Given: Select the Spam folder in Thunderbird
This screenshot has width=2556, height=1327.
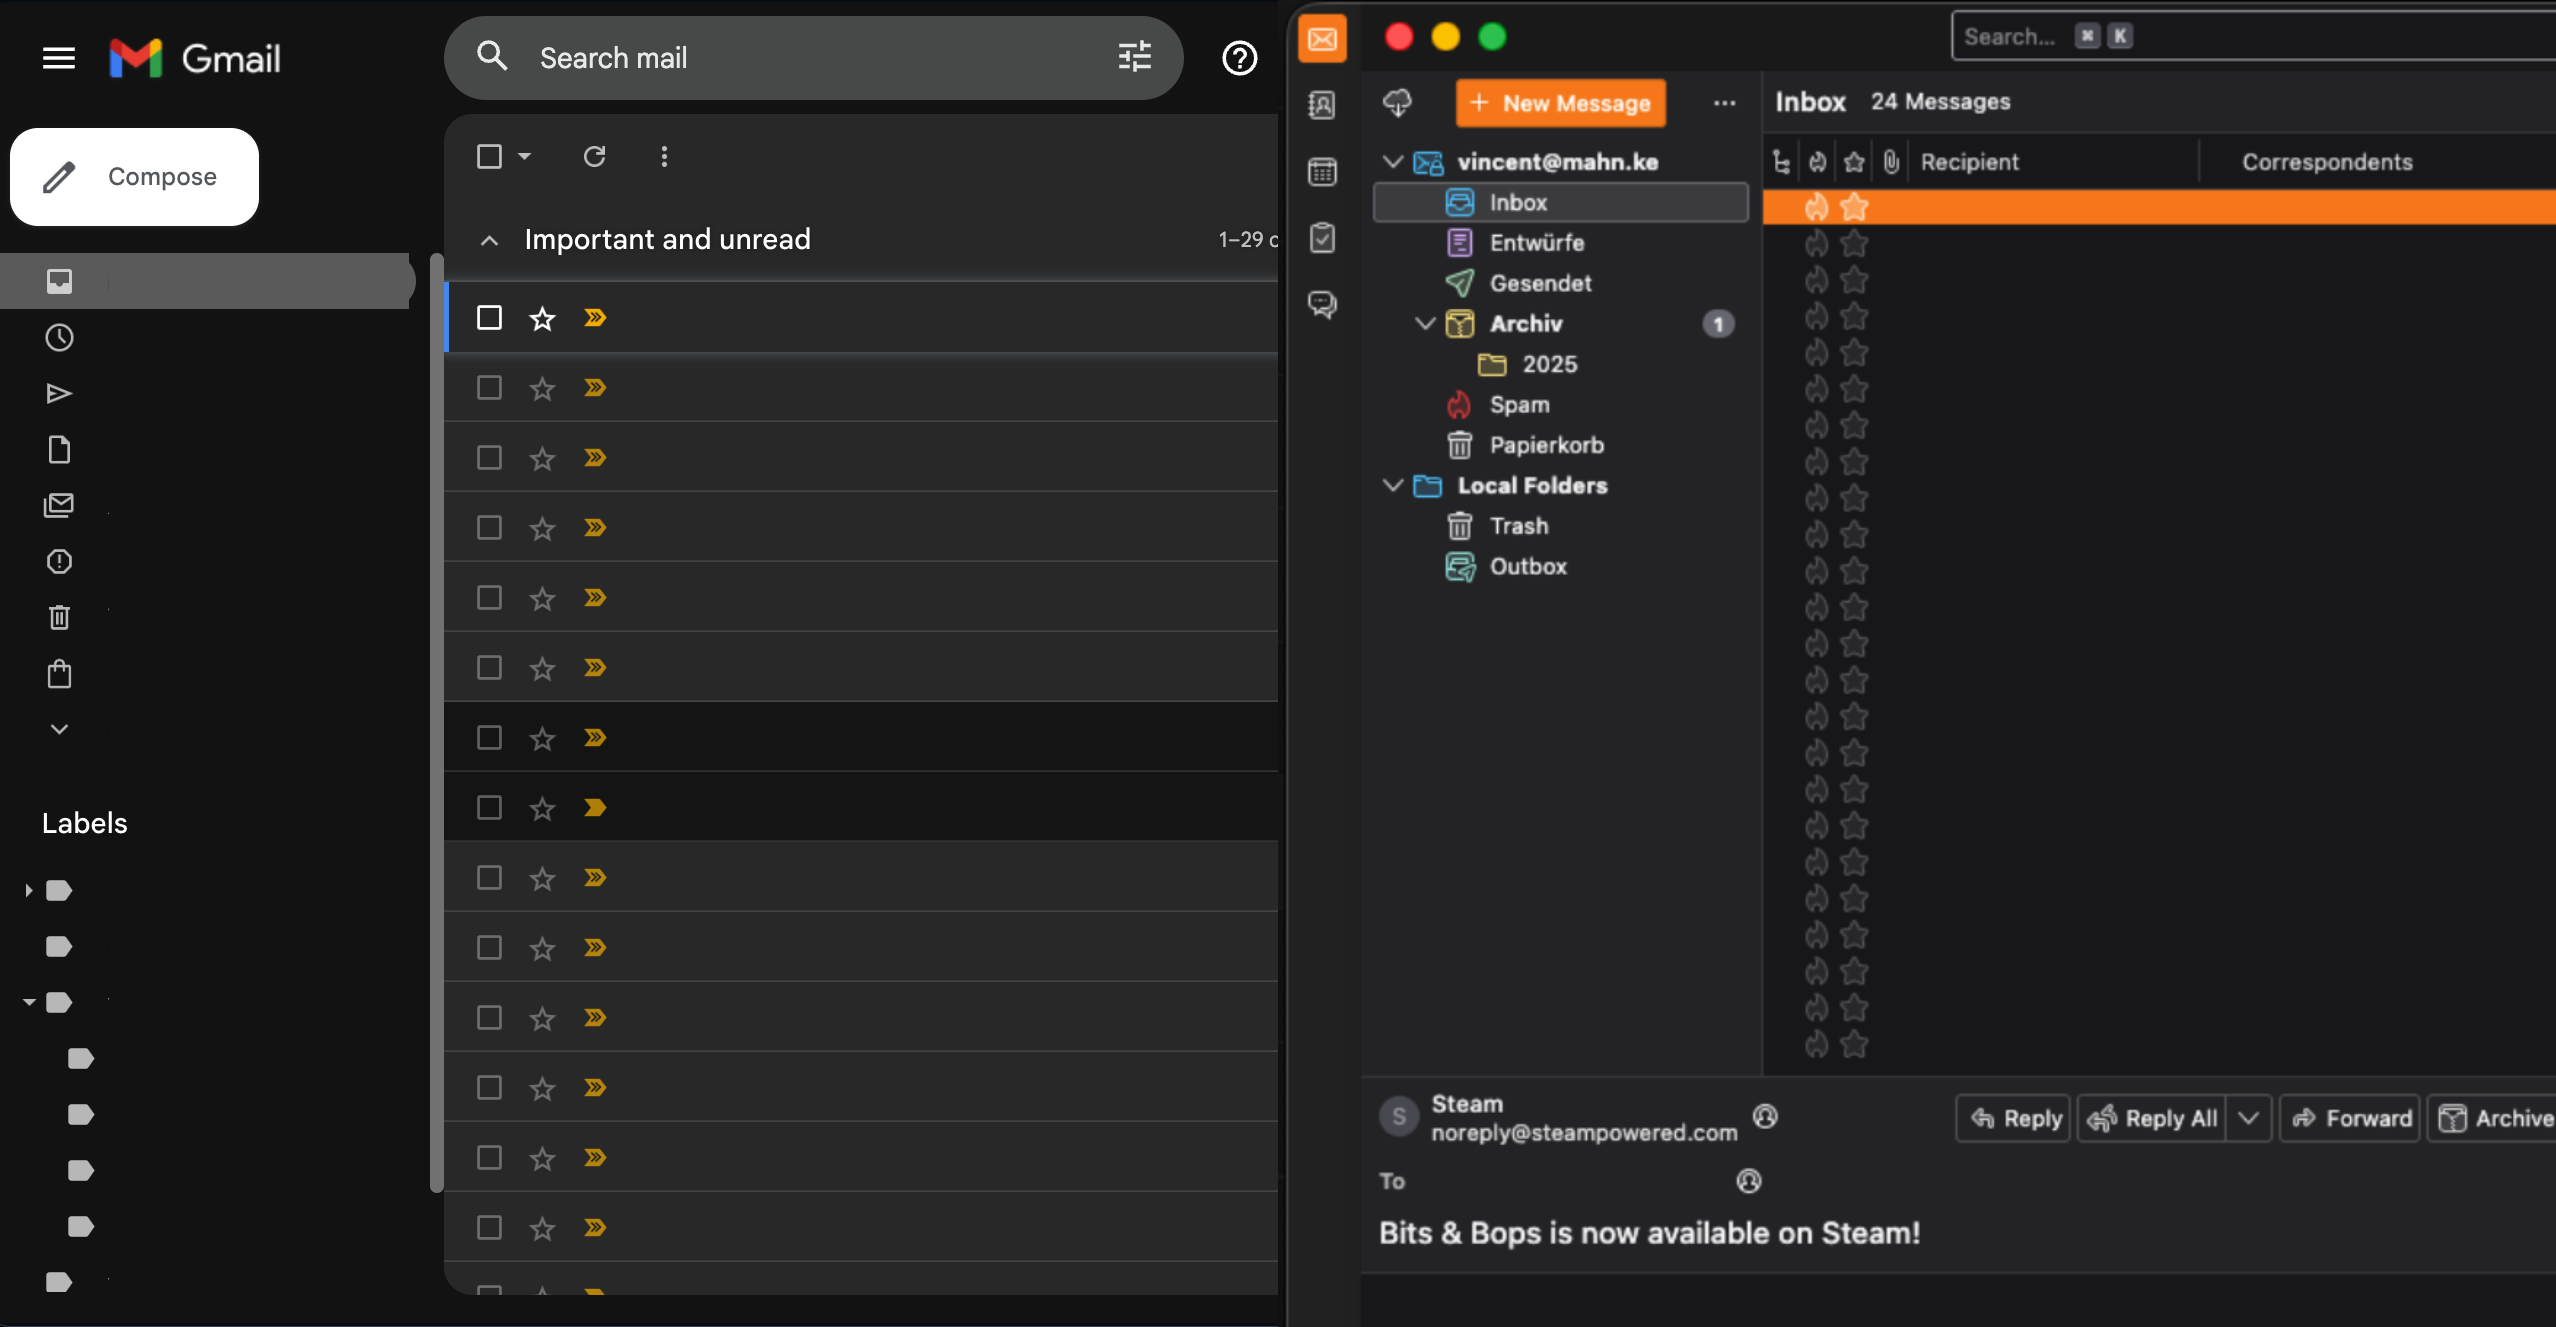Looking at the screenshot, I should (x=1518, y=404).
